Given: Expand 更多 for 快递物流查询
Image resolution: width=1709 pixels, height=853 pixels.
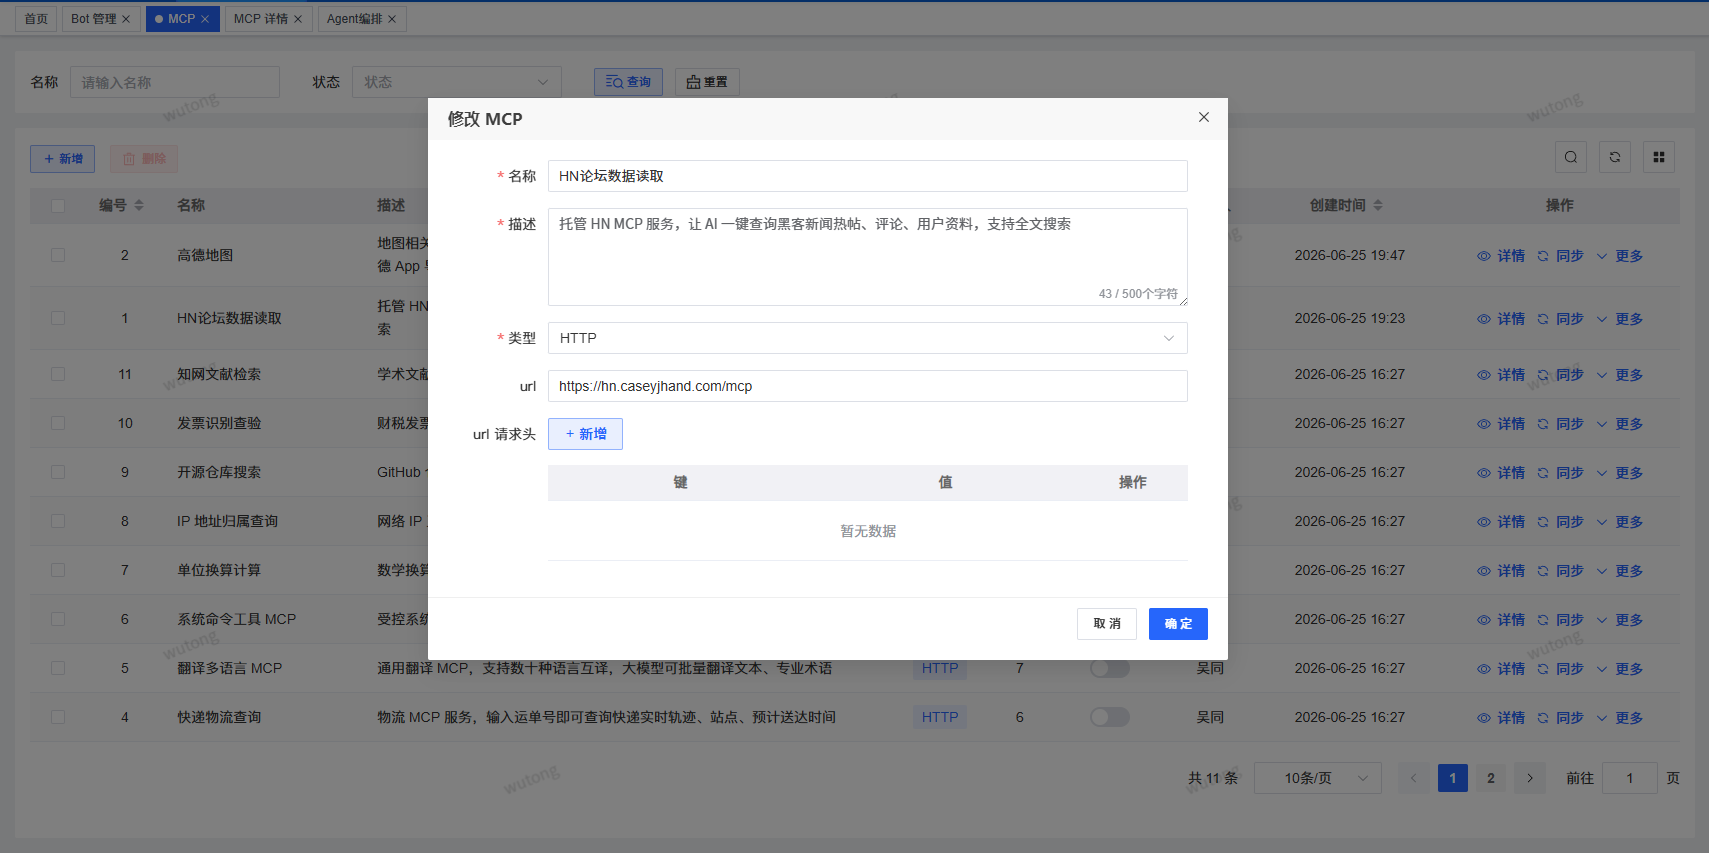Looking at the screenshot, I should [1619, 718].
